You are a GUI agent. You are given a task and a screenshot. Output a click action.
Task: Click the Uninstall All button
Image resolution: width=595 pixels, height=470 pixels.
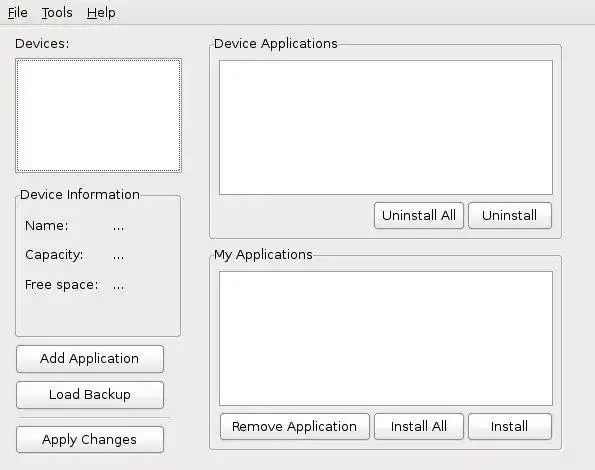(x=419, y=215)
